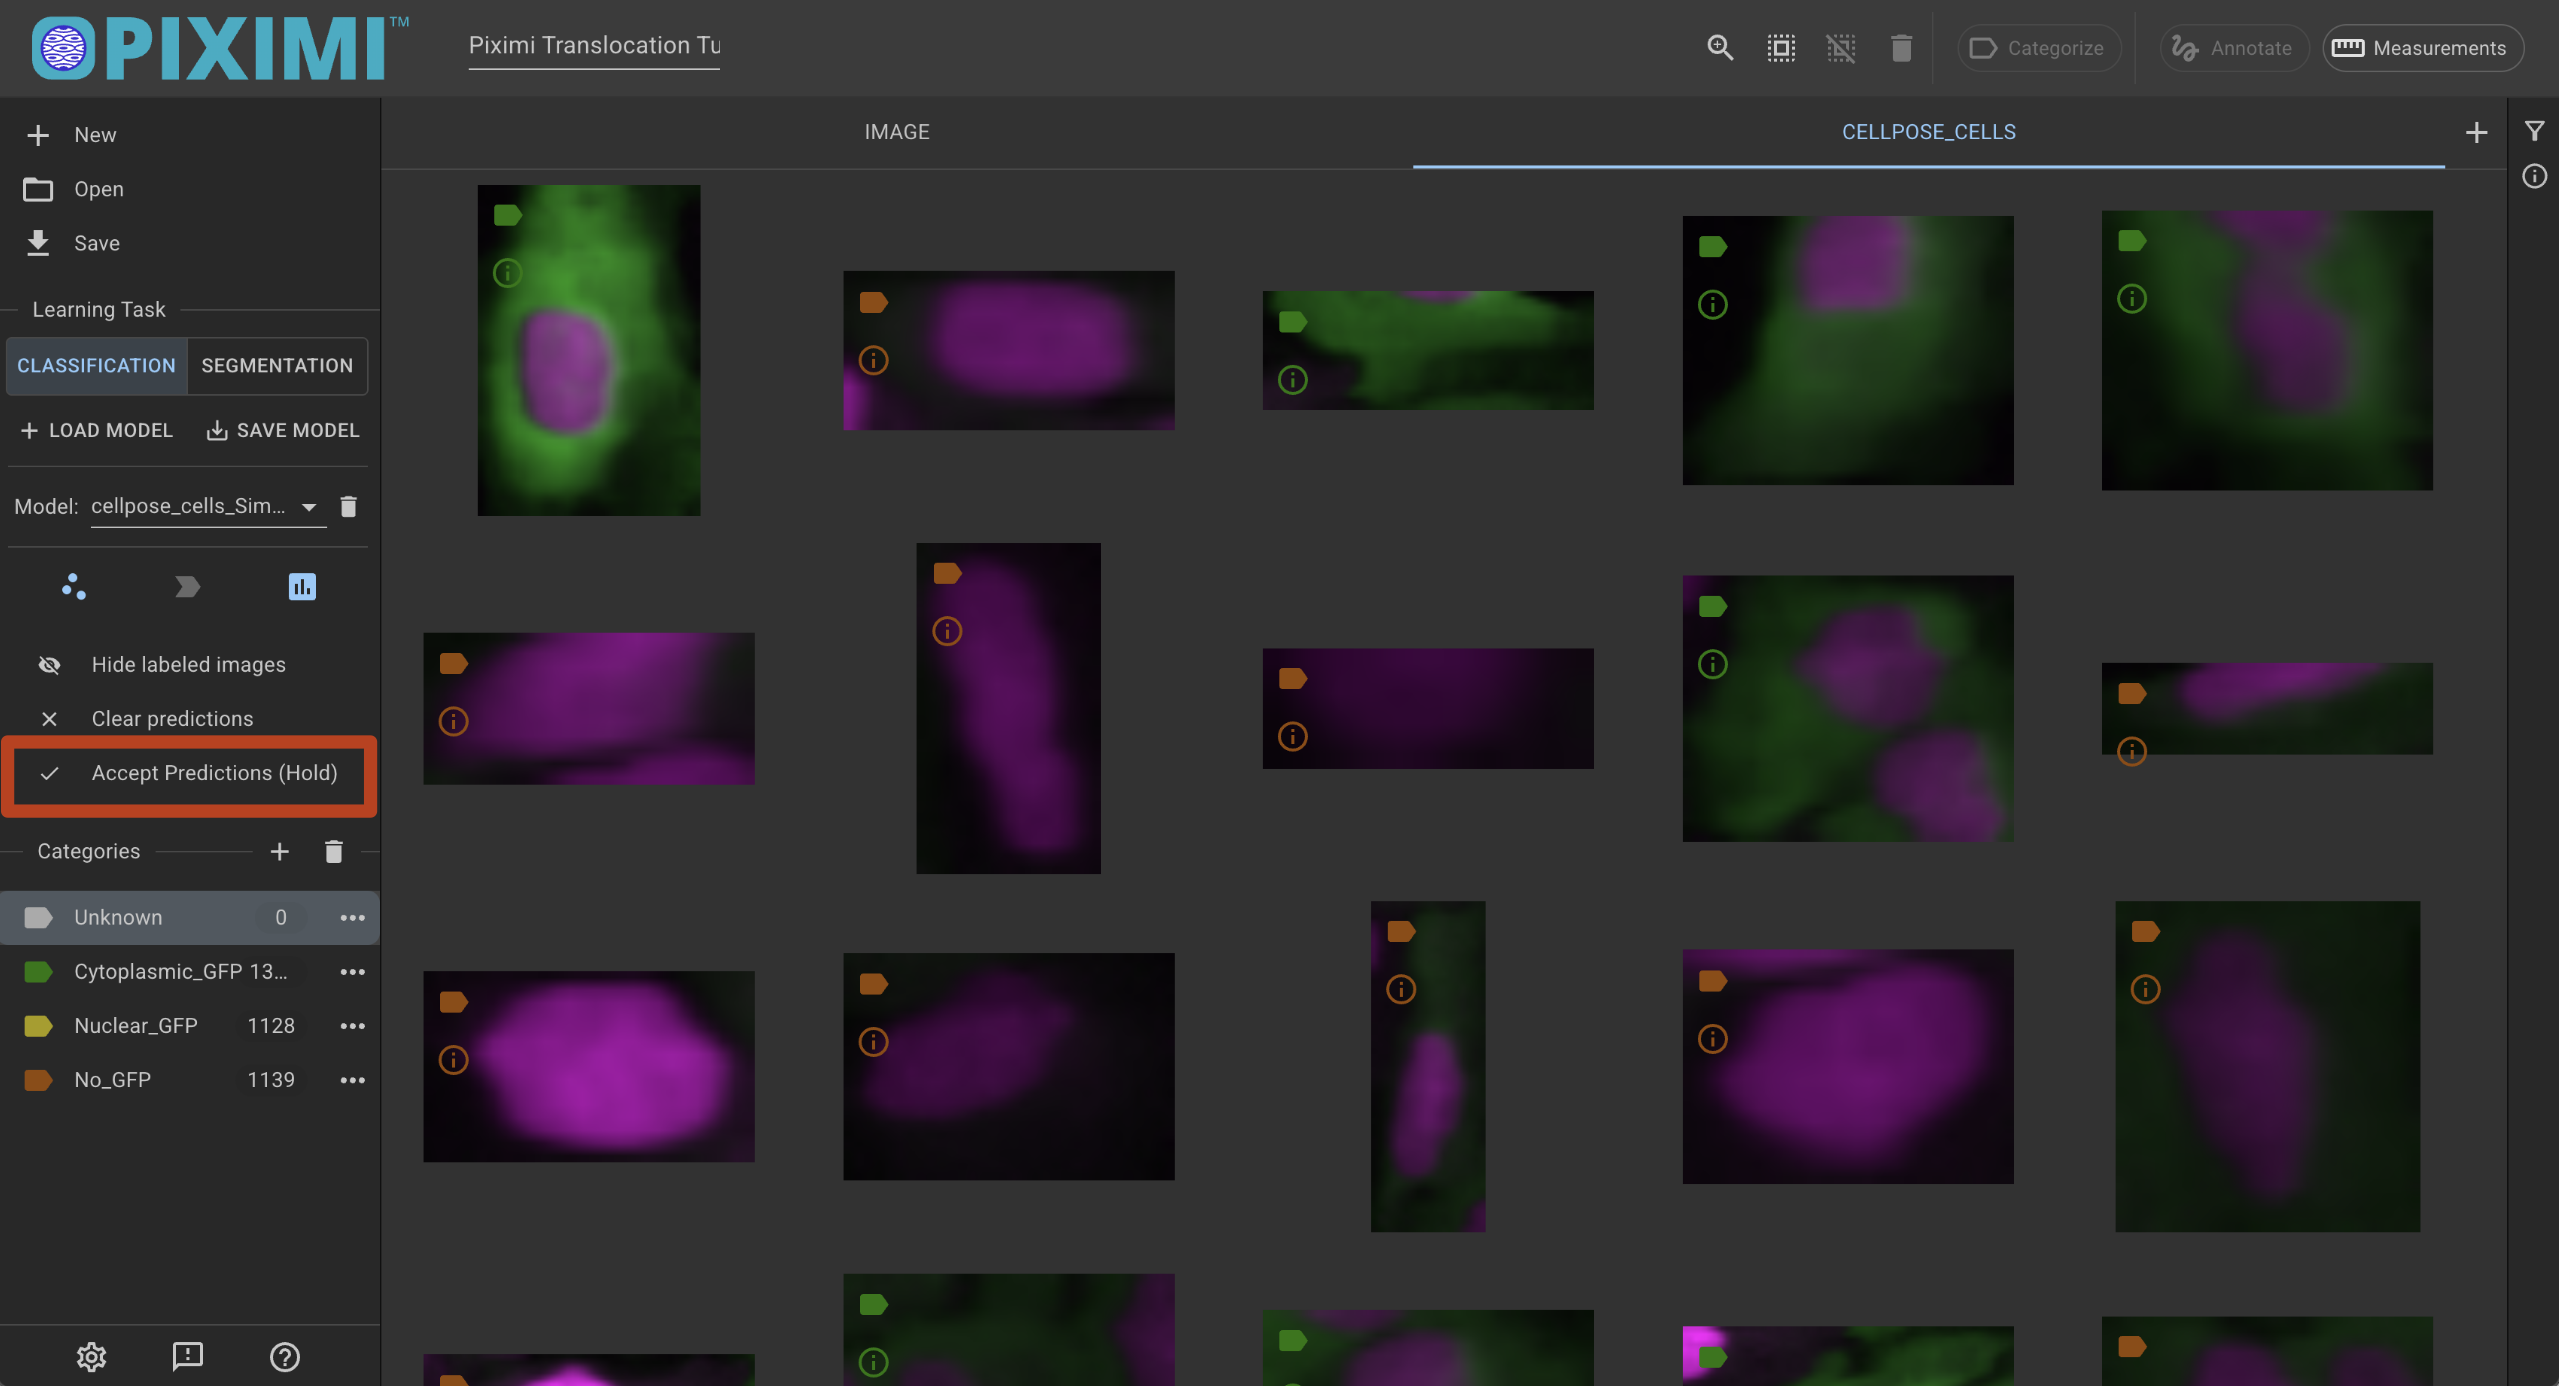The height and width of the screenshot is (1386, 2559).
Task: Click info icon on first green cell thumbnail
Action: 507,272
